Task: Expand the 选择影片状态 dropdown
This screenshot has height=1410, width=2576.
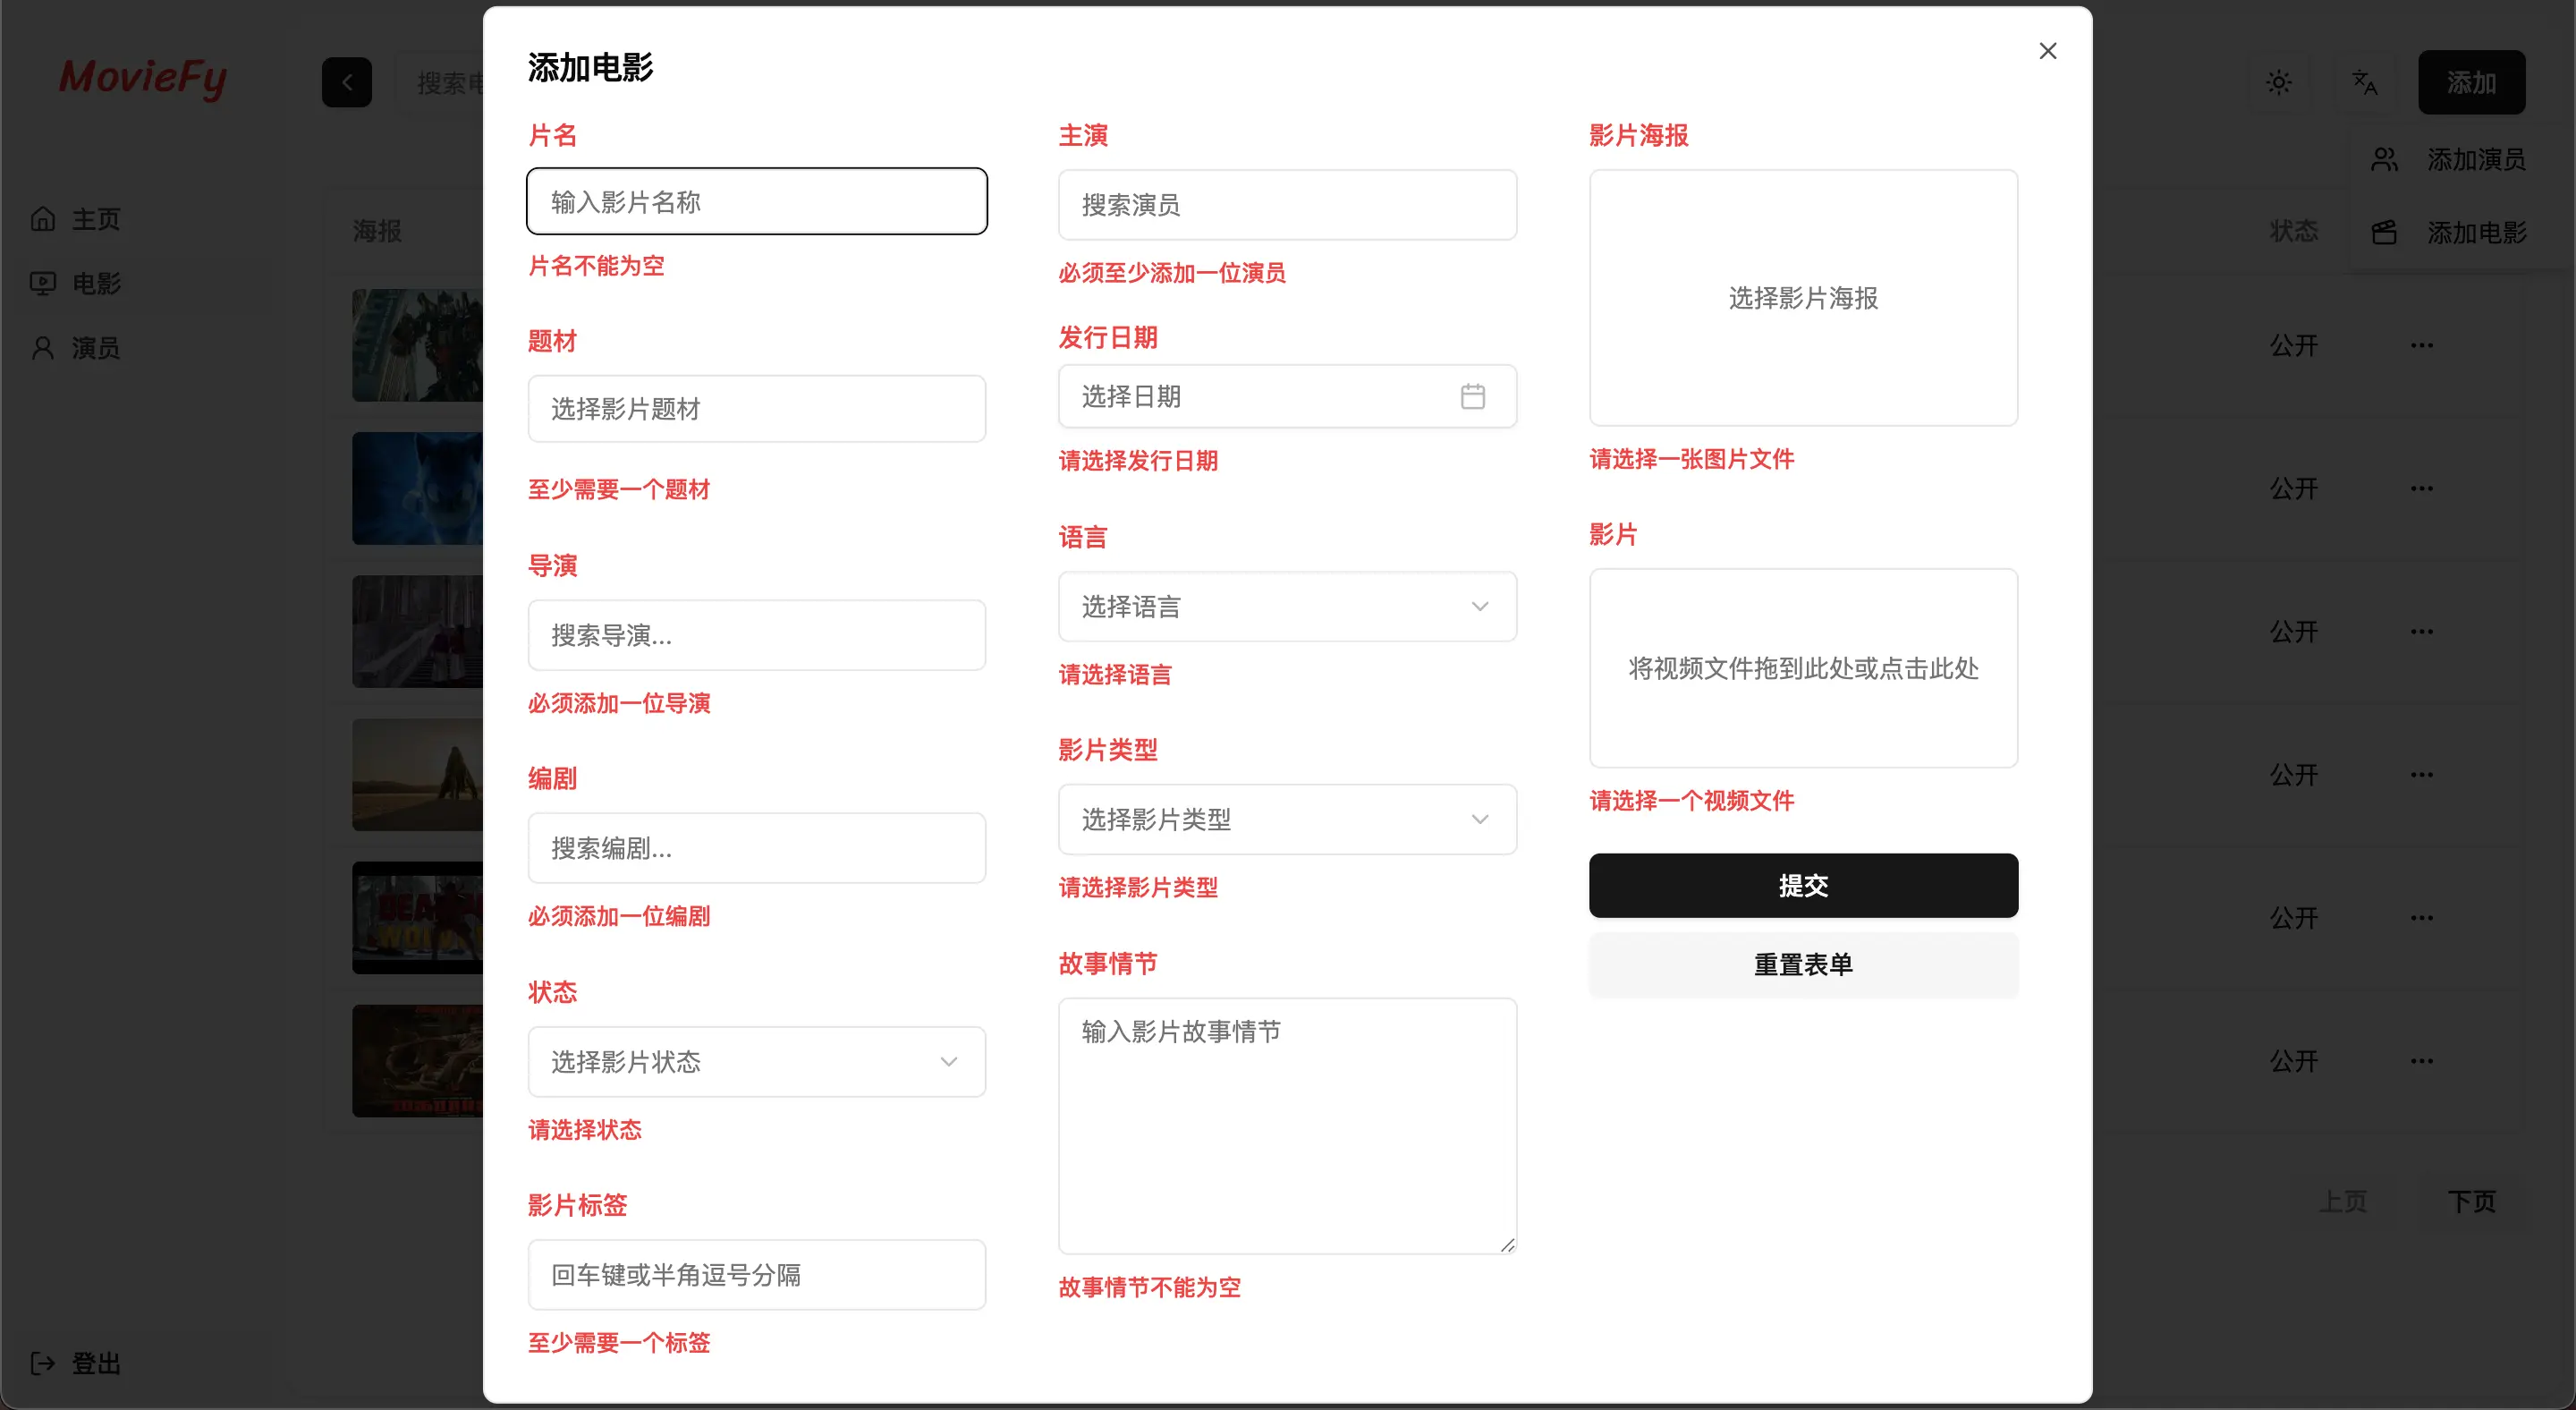Action: [756, 1062]
